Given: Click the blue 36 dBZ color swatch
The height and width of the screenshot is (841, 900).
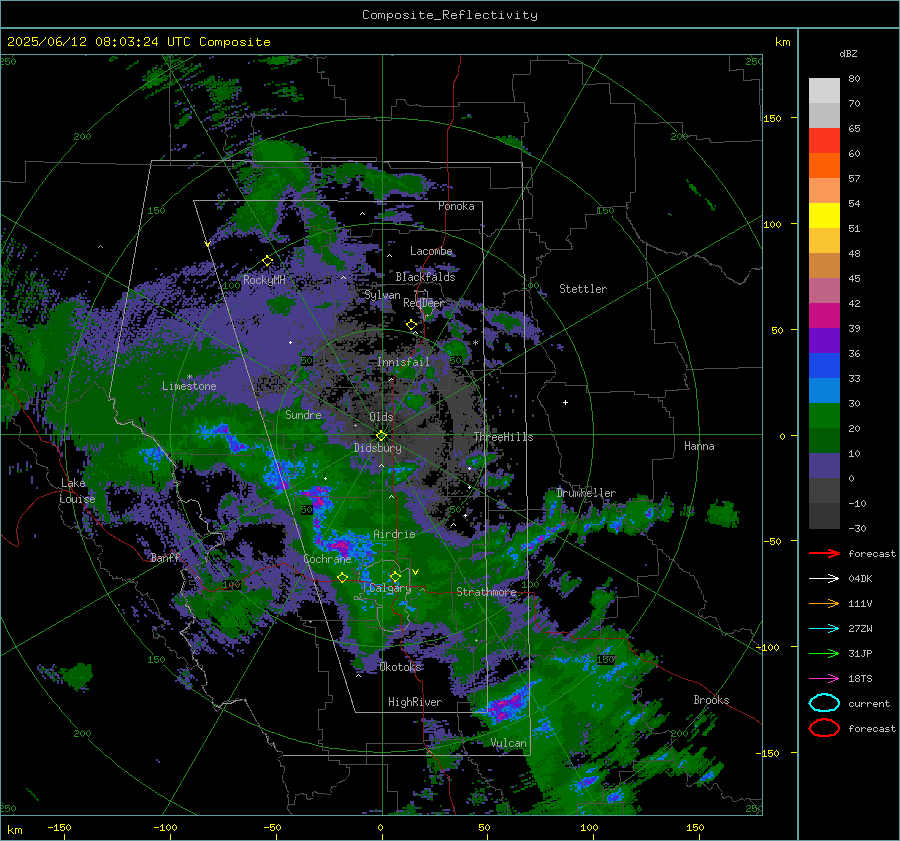Looking at the screenshot, I should coord(824,366).
